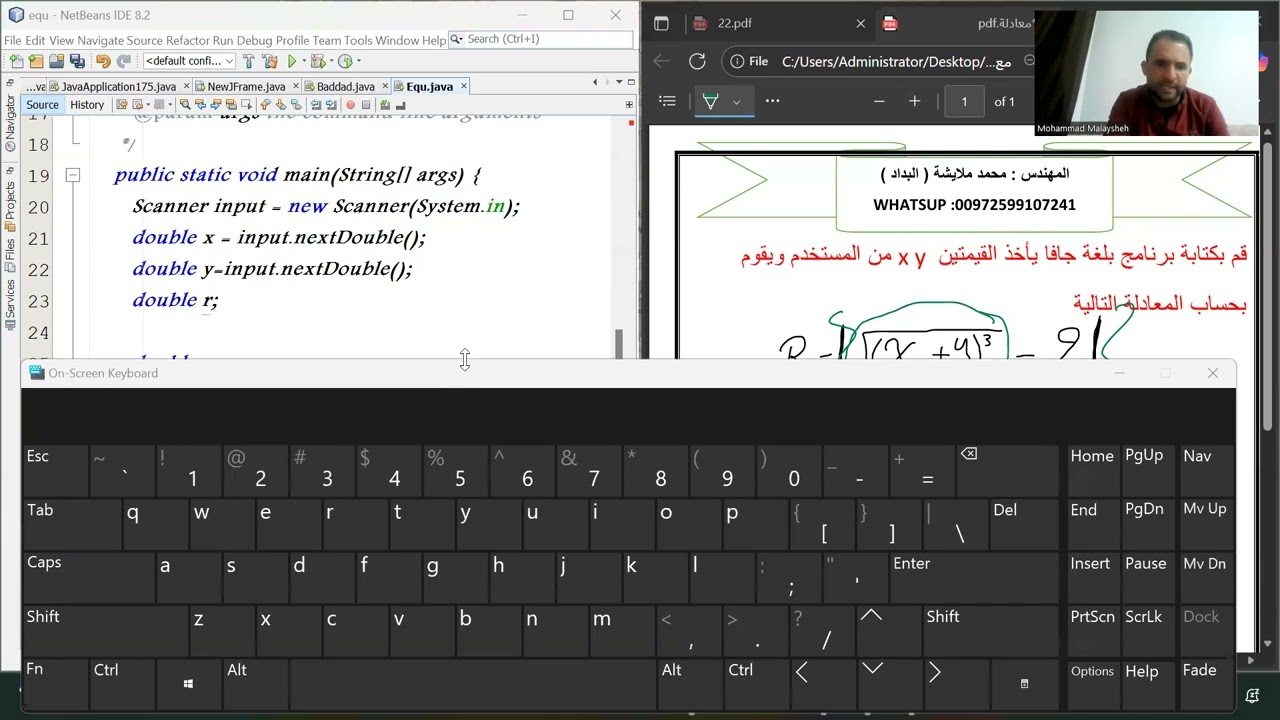Click the Profile Project icon in NetBeans
The image size is (1280, 720).
[x=345, y=61]
